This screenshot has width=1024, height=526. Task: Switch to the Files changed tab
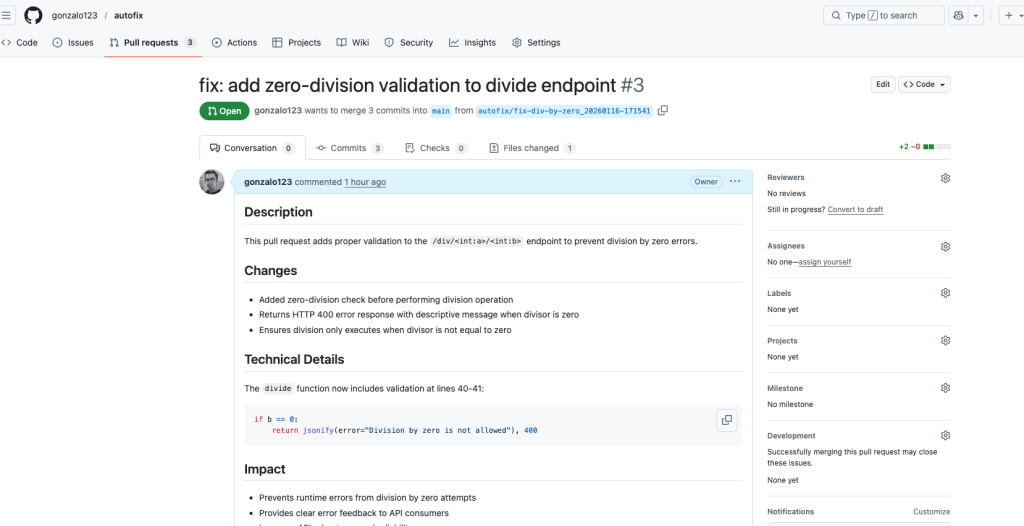click(531, 148)
